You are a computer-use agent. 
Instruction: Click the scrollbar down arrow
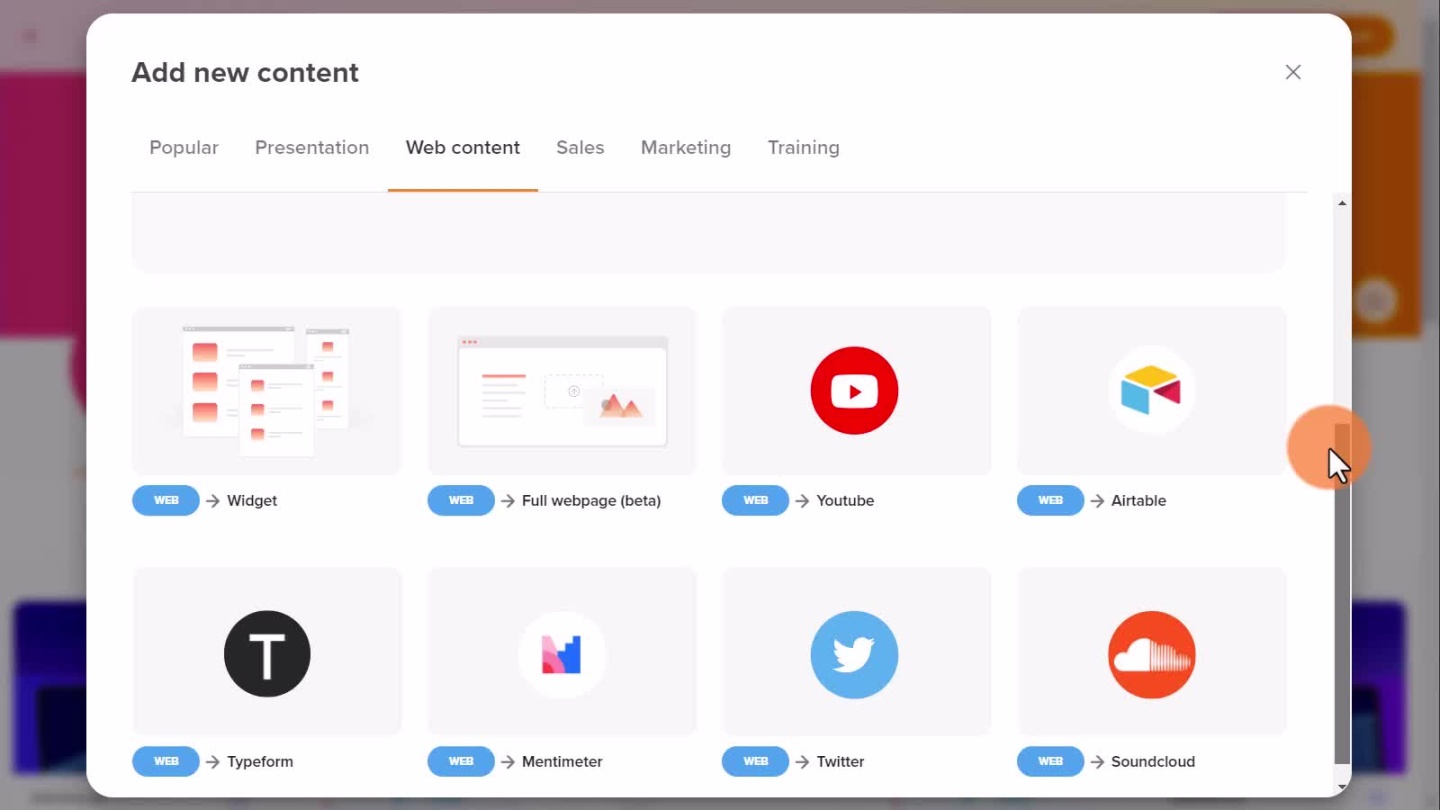[1342, 787]
